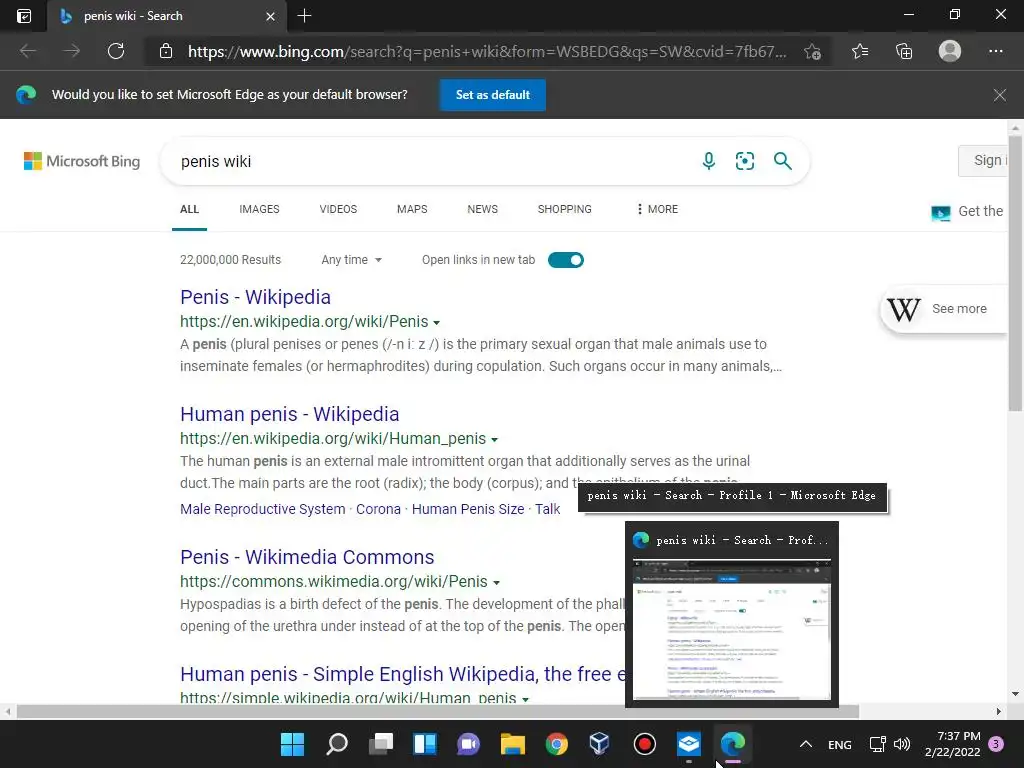
Task: Expand dropdown after Human_penis Wikipedia URL
Action: (494, 440)
